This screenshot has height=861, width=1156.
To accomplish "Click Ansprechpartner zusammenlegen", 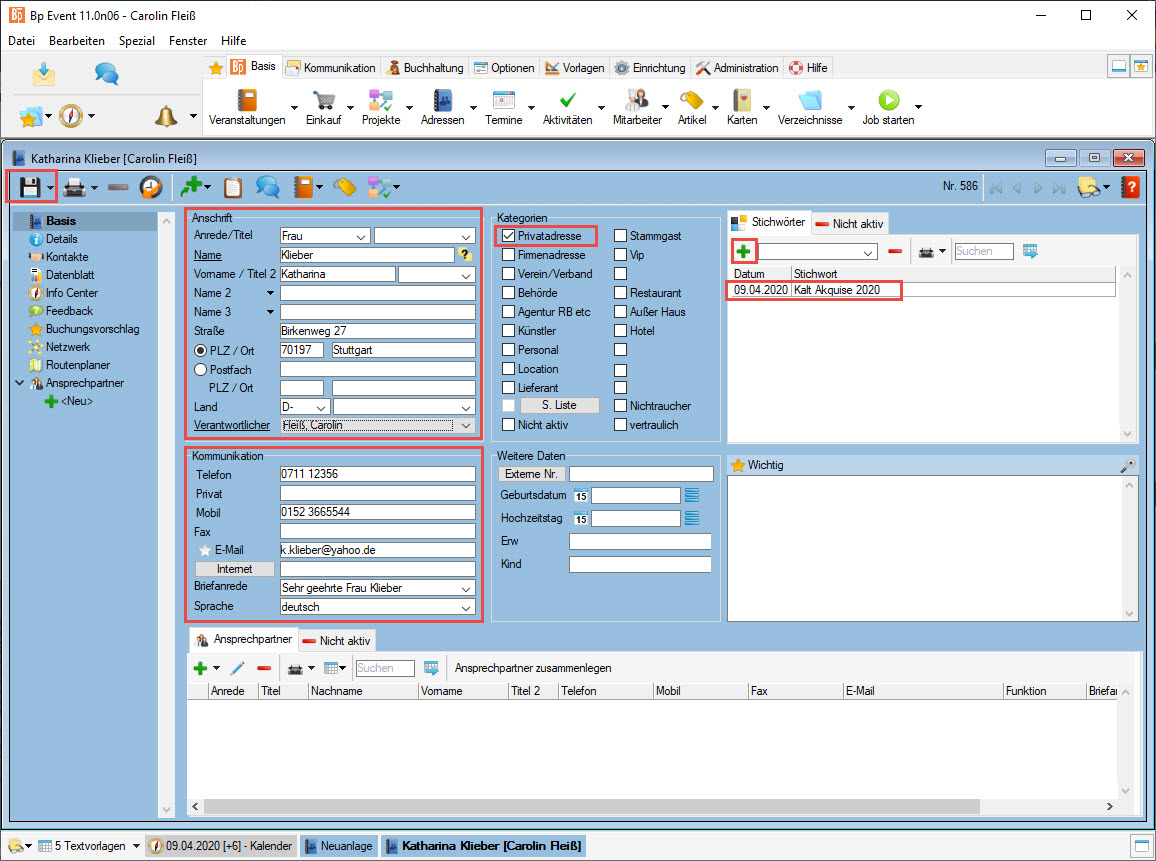I will pos(533,668).
